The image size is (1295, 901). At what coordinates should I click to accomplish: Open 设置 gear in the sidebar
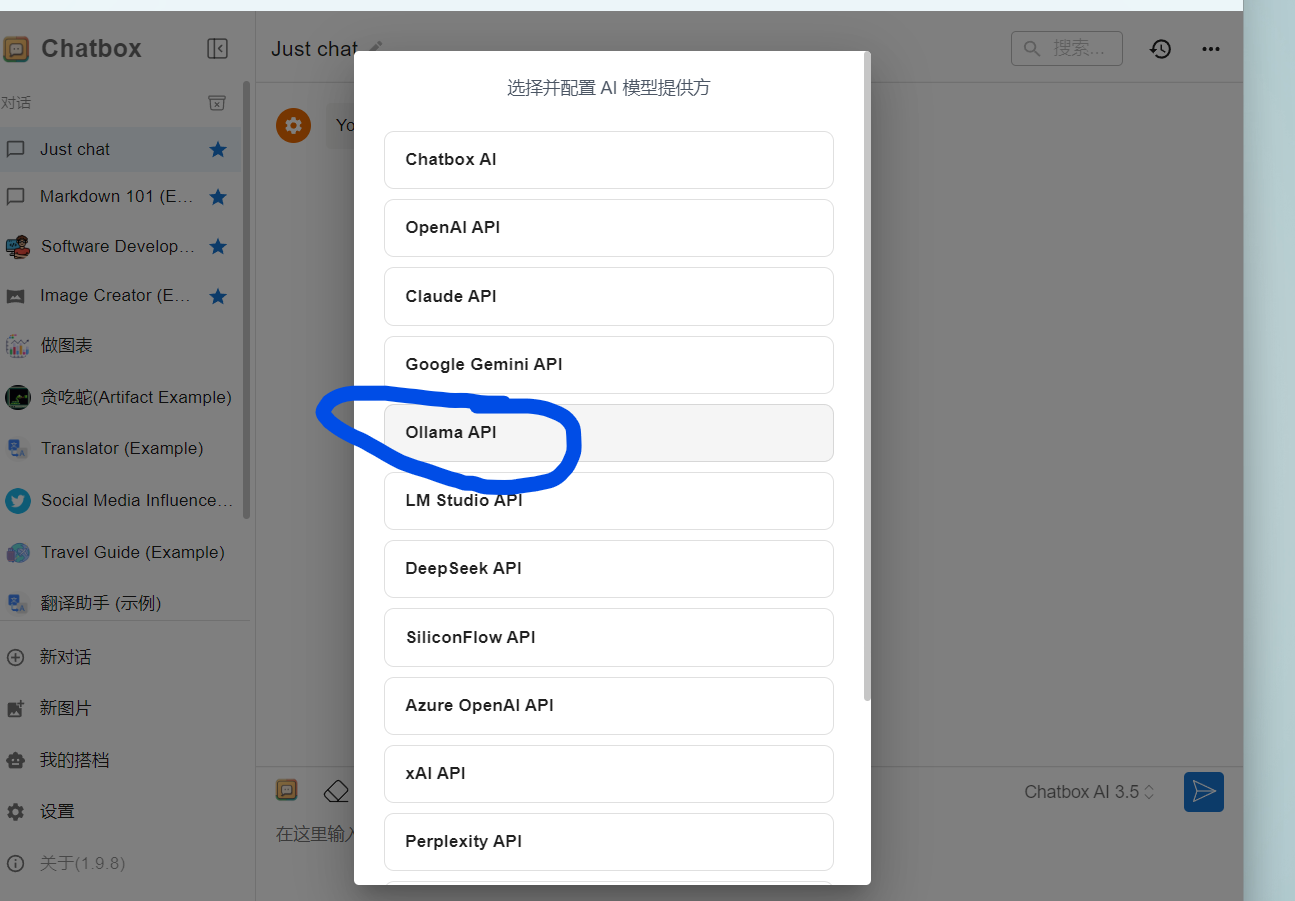57,811
